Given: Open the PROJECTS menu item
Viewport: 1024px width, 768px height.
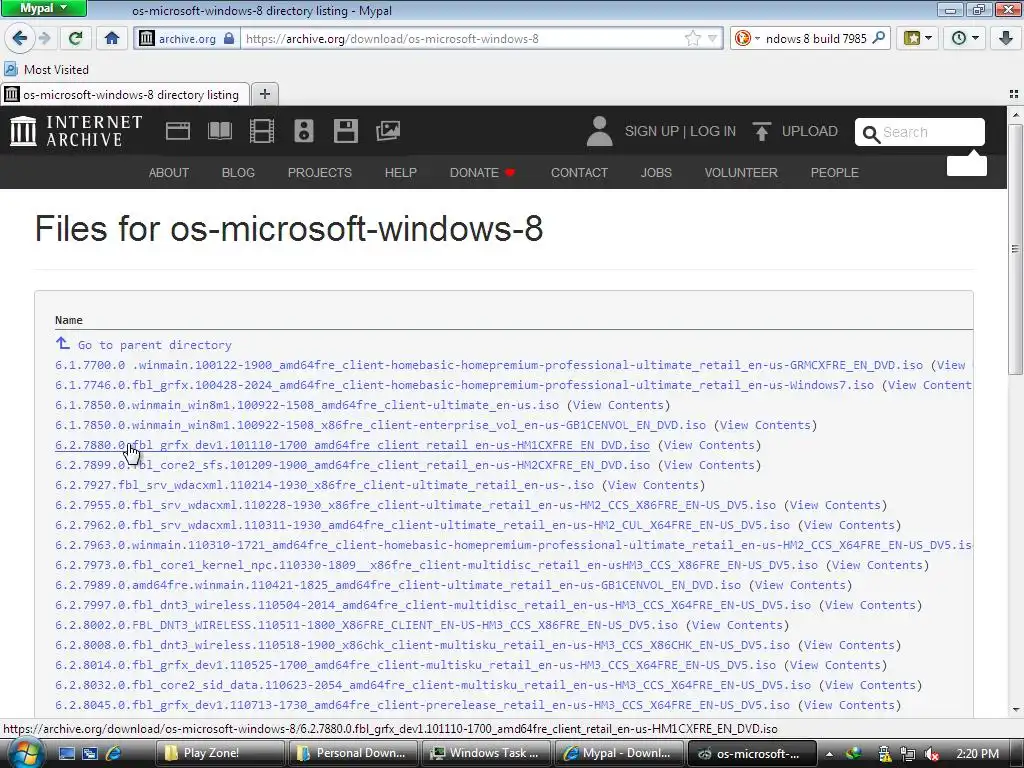Looking at the screenshot, I should point(319,172).
